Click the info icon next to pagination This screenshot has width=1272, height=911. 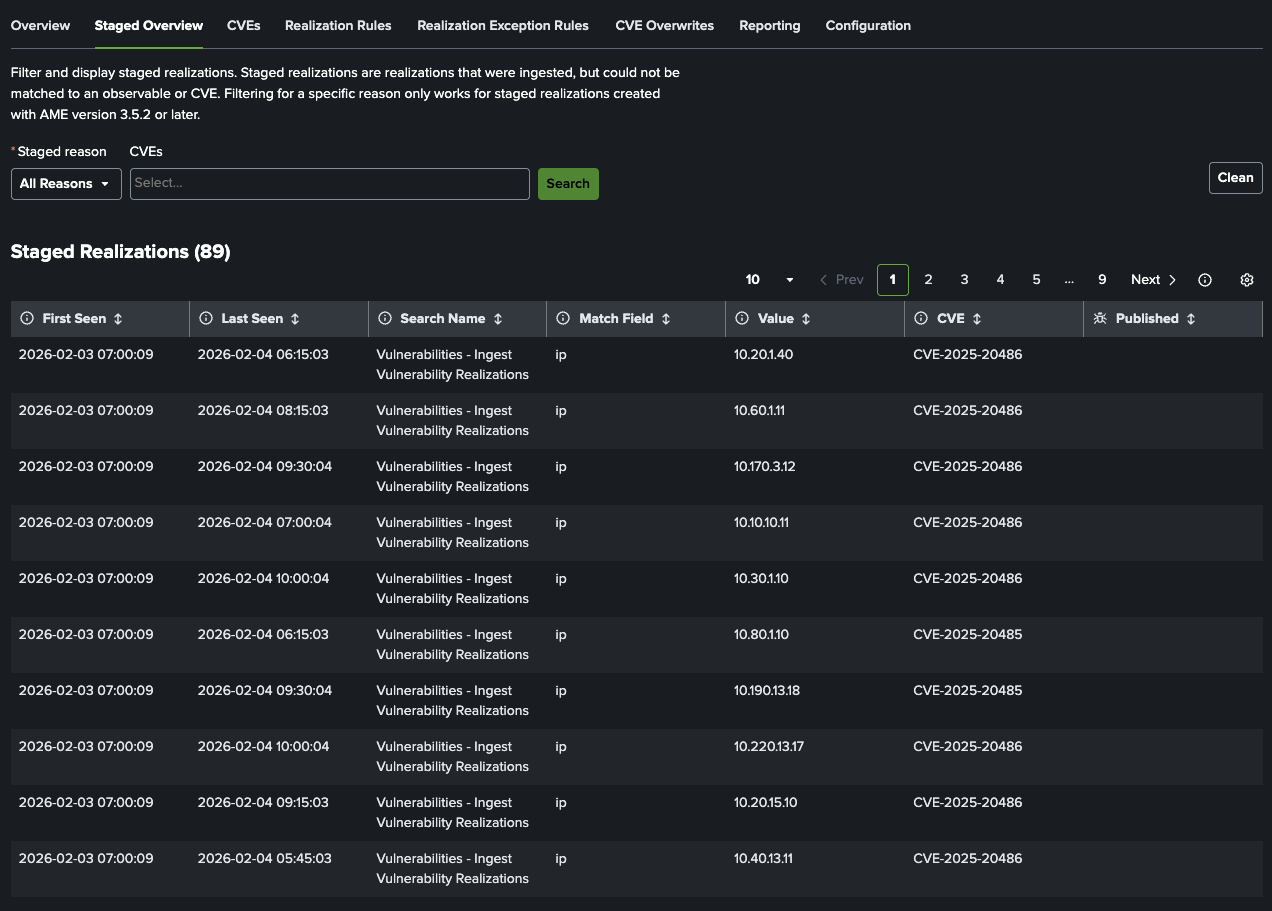1205,280
